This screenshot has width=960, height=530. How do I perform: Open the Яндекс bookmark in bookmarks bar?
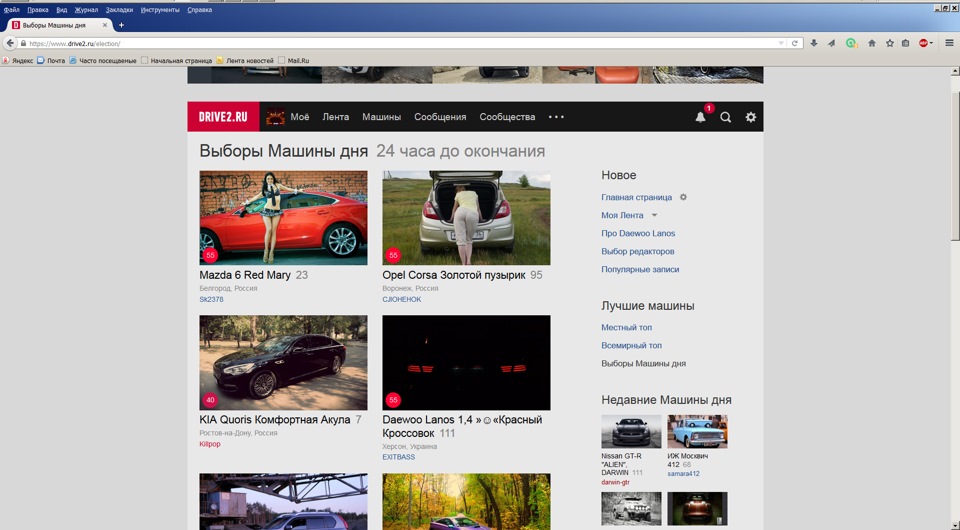pos(18,61)
